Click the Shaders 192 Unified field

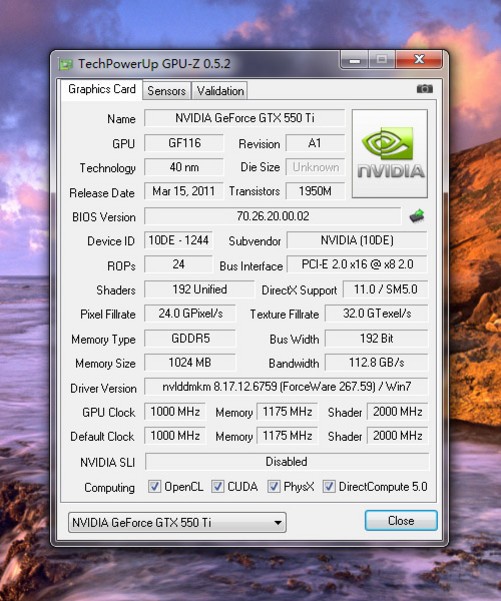(199, 289)
